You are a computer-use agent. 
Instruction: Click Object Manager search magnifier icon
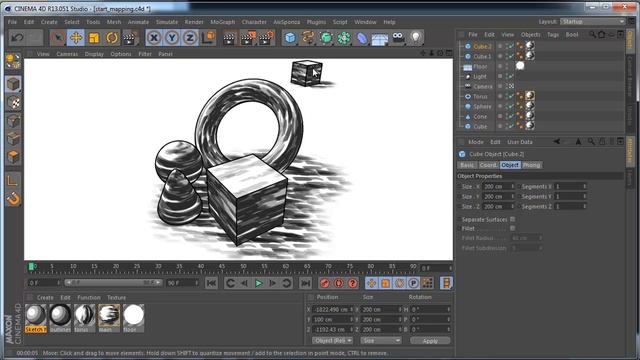point(592,35)
